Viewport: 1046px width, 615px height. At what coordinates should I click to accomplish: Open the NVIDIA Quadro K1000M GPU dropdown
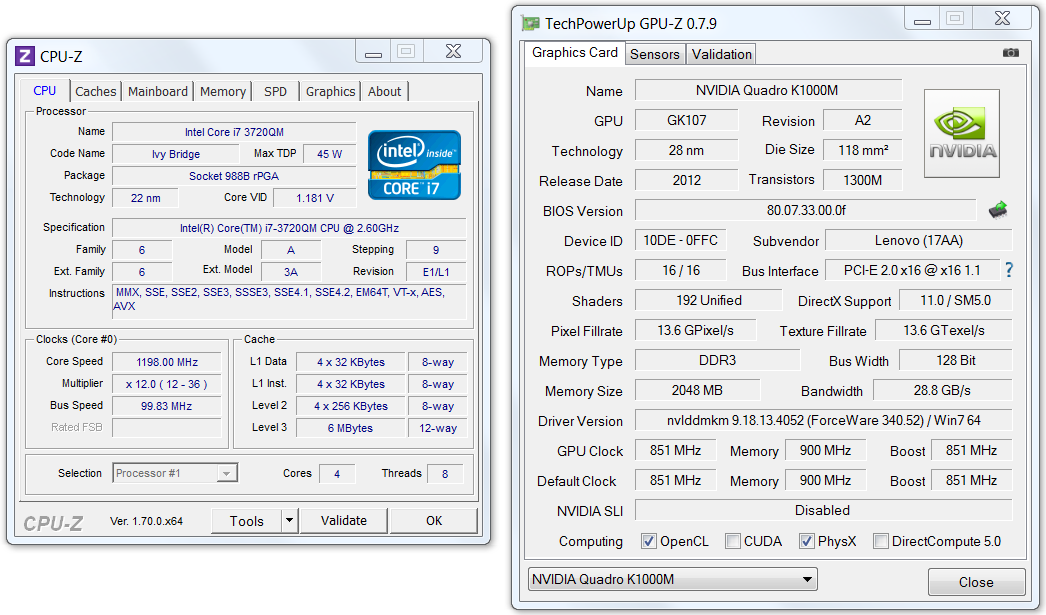[x=672, y=579]
